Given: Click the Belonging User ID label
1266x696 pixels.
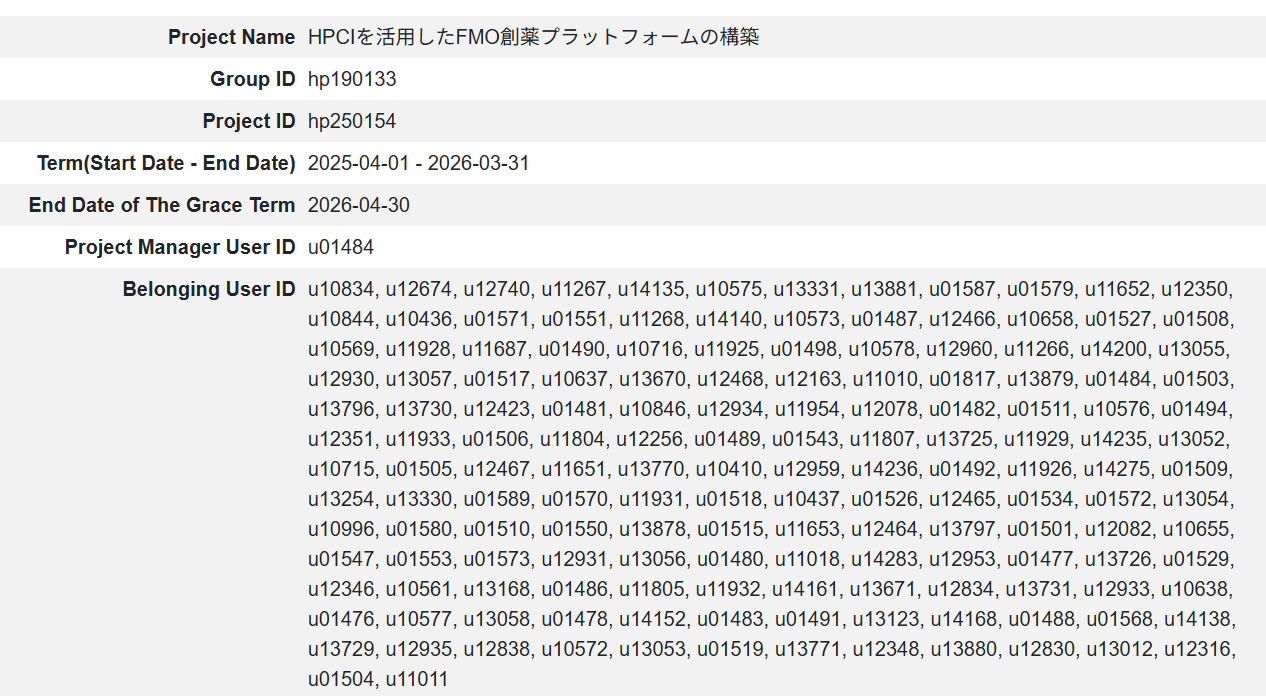Looking at the screenshot, I should pos(209,289).
